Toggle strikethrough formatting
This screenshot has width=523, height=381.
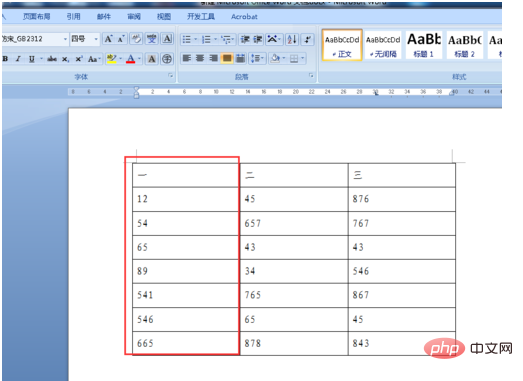point(52,59)
